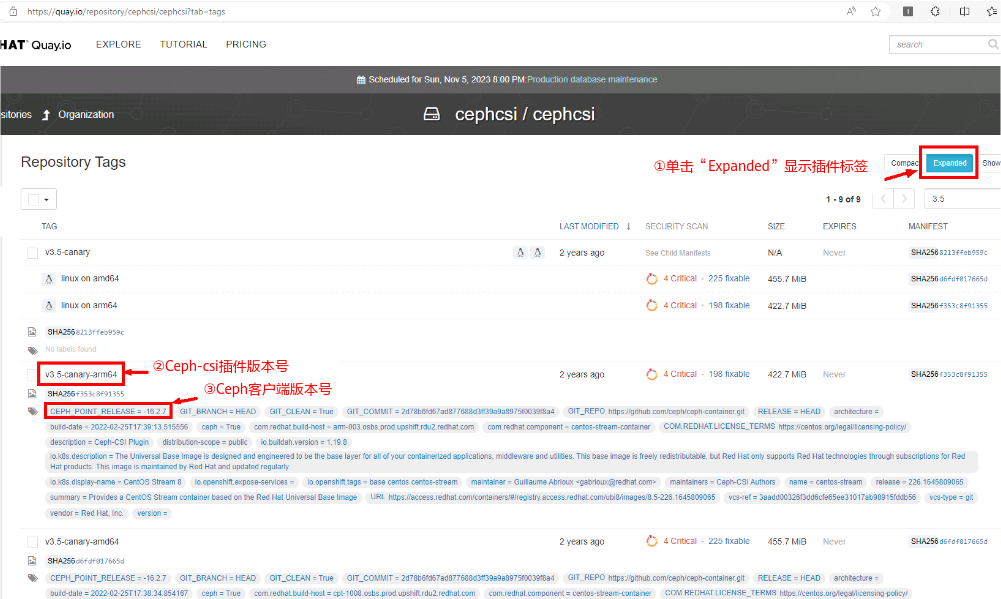Check the v3.5-canary-amd64 tag checkbox

point(32,542)
